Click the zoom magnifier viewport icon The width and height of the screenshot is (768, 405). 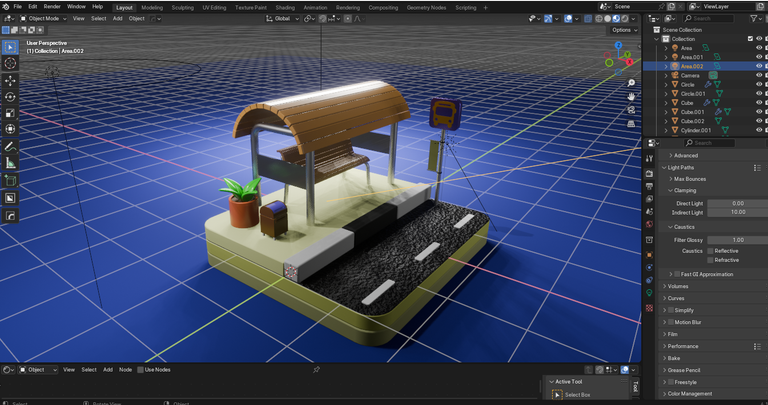coord(632,82)
